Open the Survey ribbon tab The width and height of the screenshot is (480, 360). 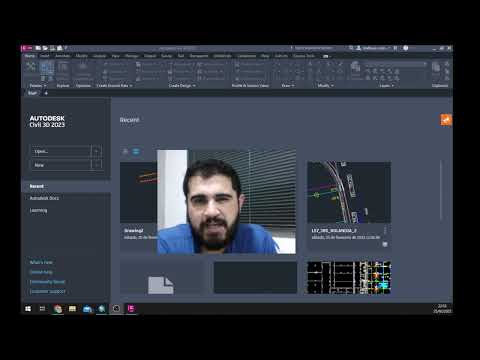pos(166,56)
